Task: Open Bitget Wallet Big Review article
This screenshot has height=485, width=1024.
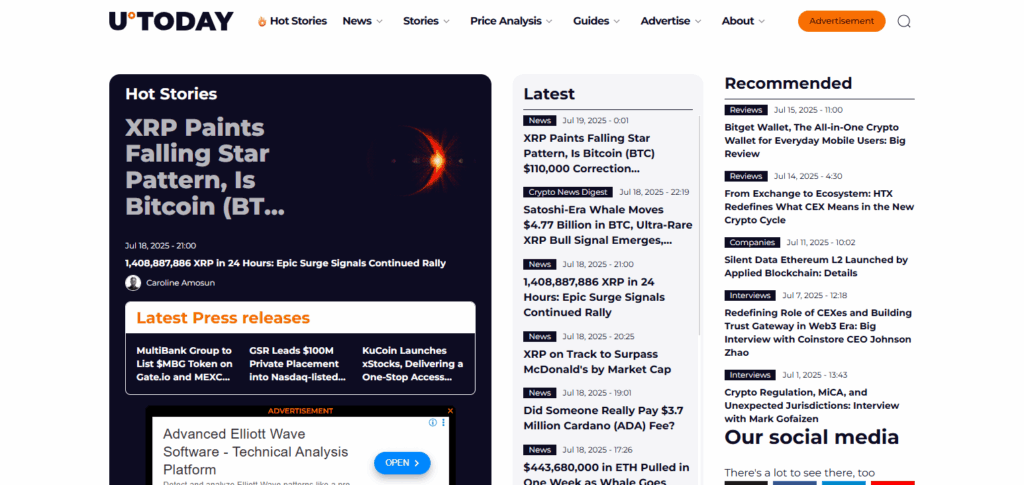Action: click(x=815, y=140)
